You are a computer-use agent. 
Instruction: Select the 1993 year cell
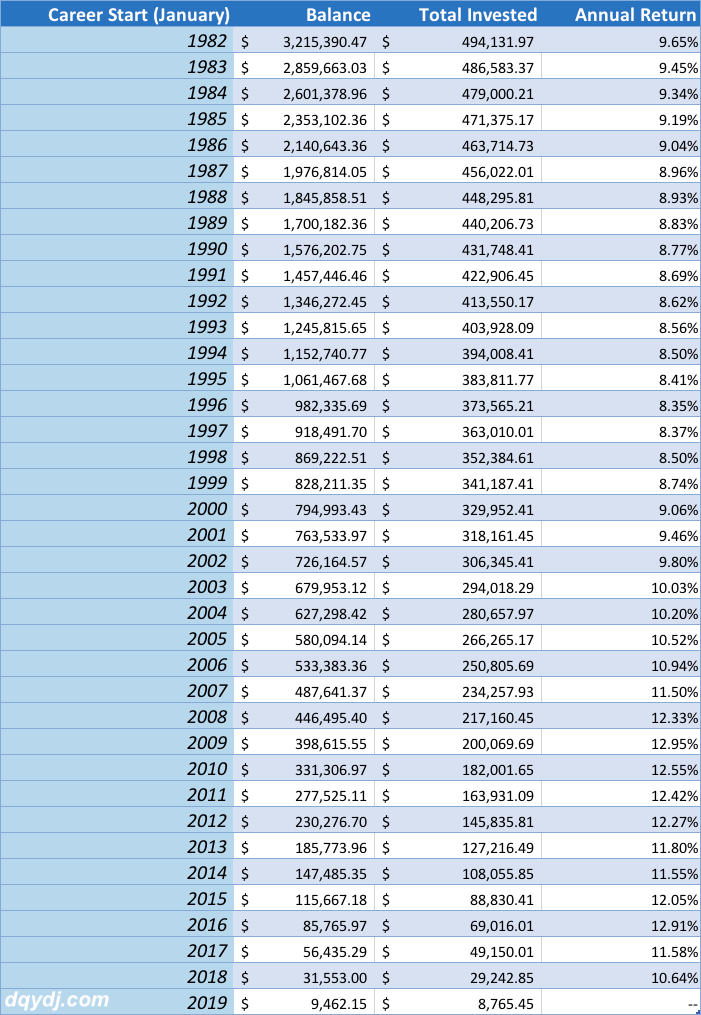click(117, 327)
